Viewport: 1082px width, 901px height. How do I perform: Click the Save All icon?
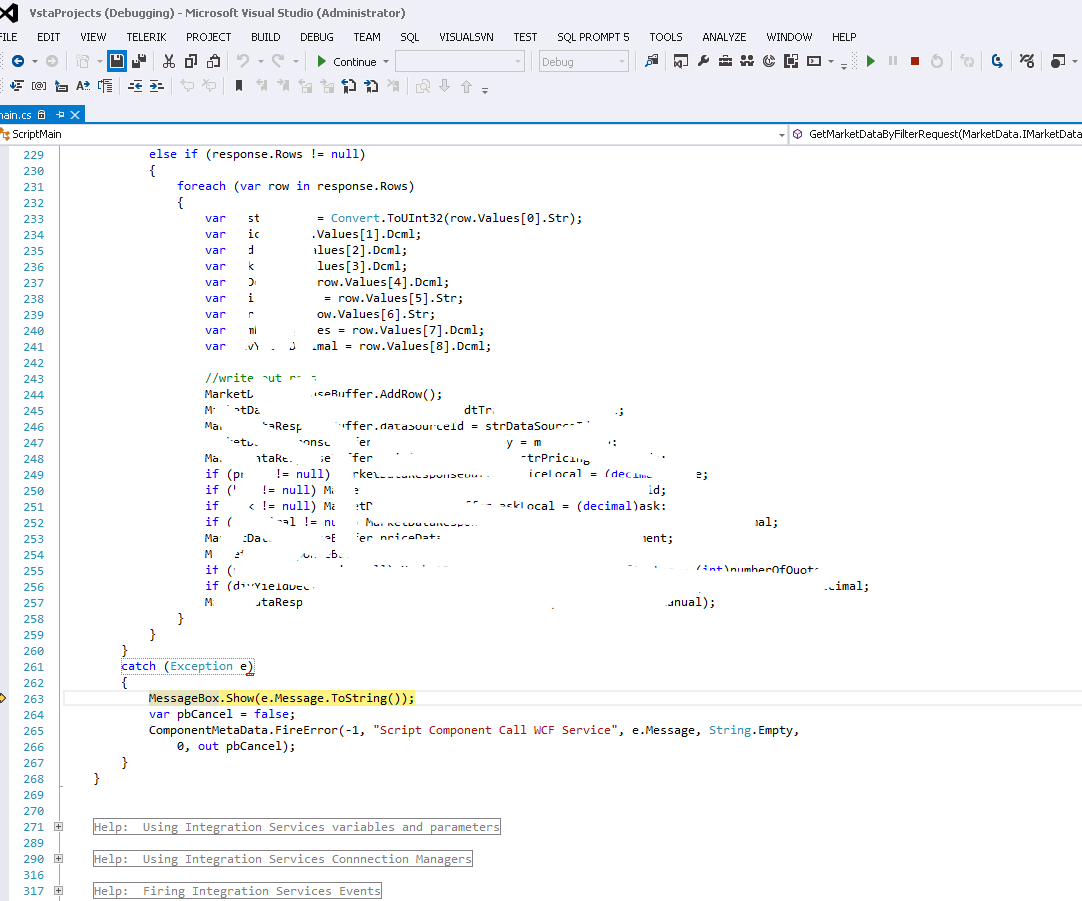[x=139, y=61]
